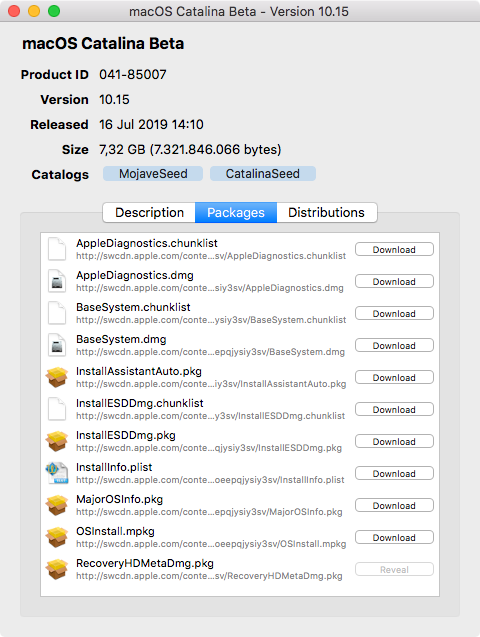Click the release date 16 Jul 2019 14:10
Image resolution: width=480 pixels, height=637 pixels.
pyautogui.click(x=151, y=124)
